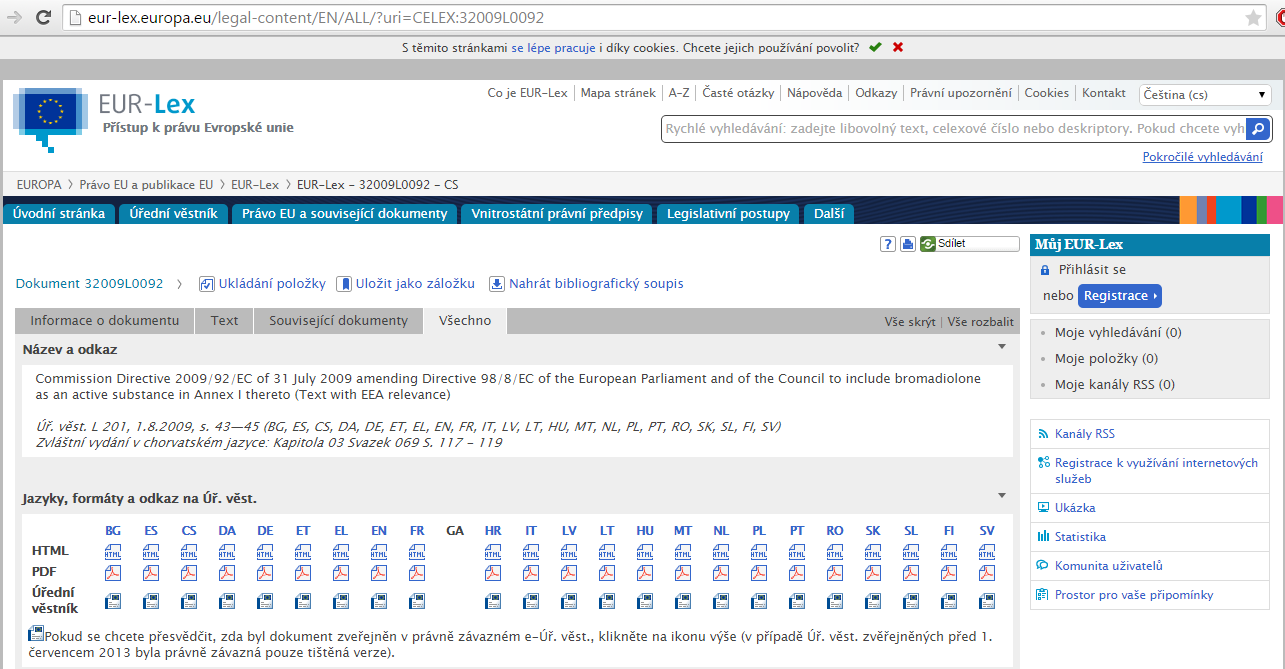The image size is (1285, 669).
Task: Open Pokročilé vyhledávání link
Action: click(1203, 157)
